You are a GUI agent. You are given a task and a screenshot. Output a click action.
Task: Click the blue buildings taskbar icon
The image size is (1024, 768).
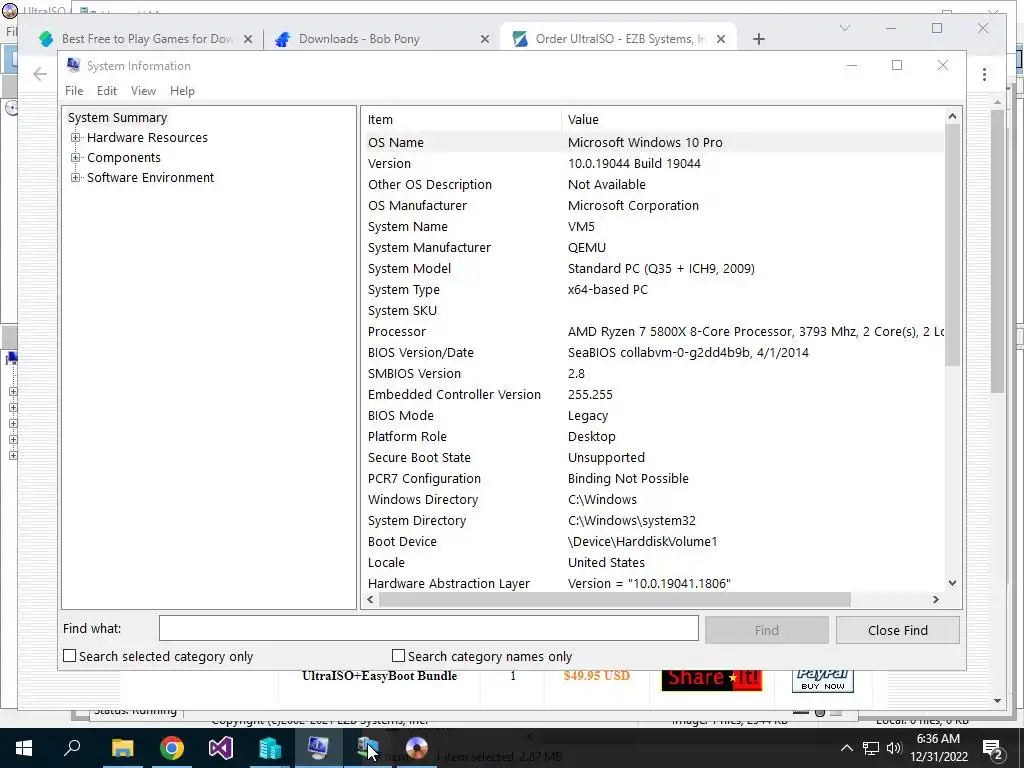[x=269, y=748]
